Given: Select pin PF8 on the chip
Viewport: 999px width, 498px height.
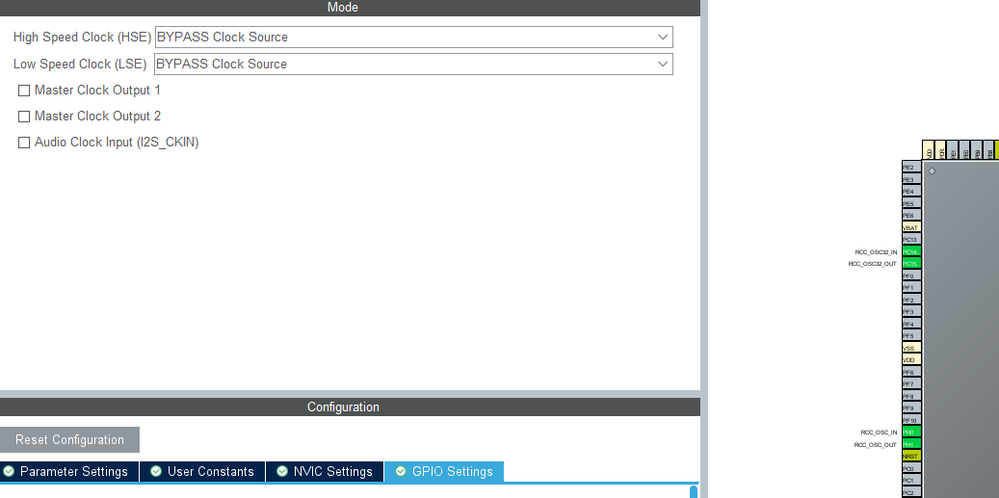Looking at the screenshot, I should 912,396.
